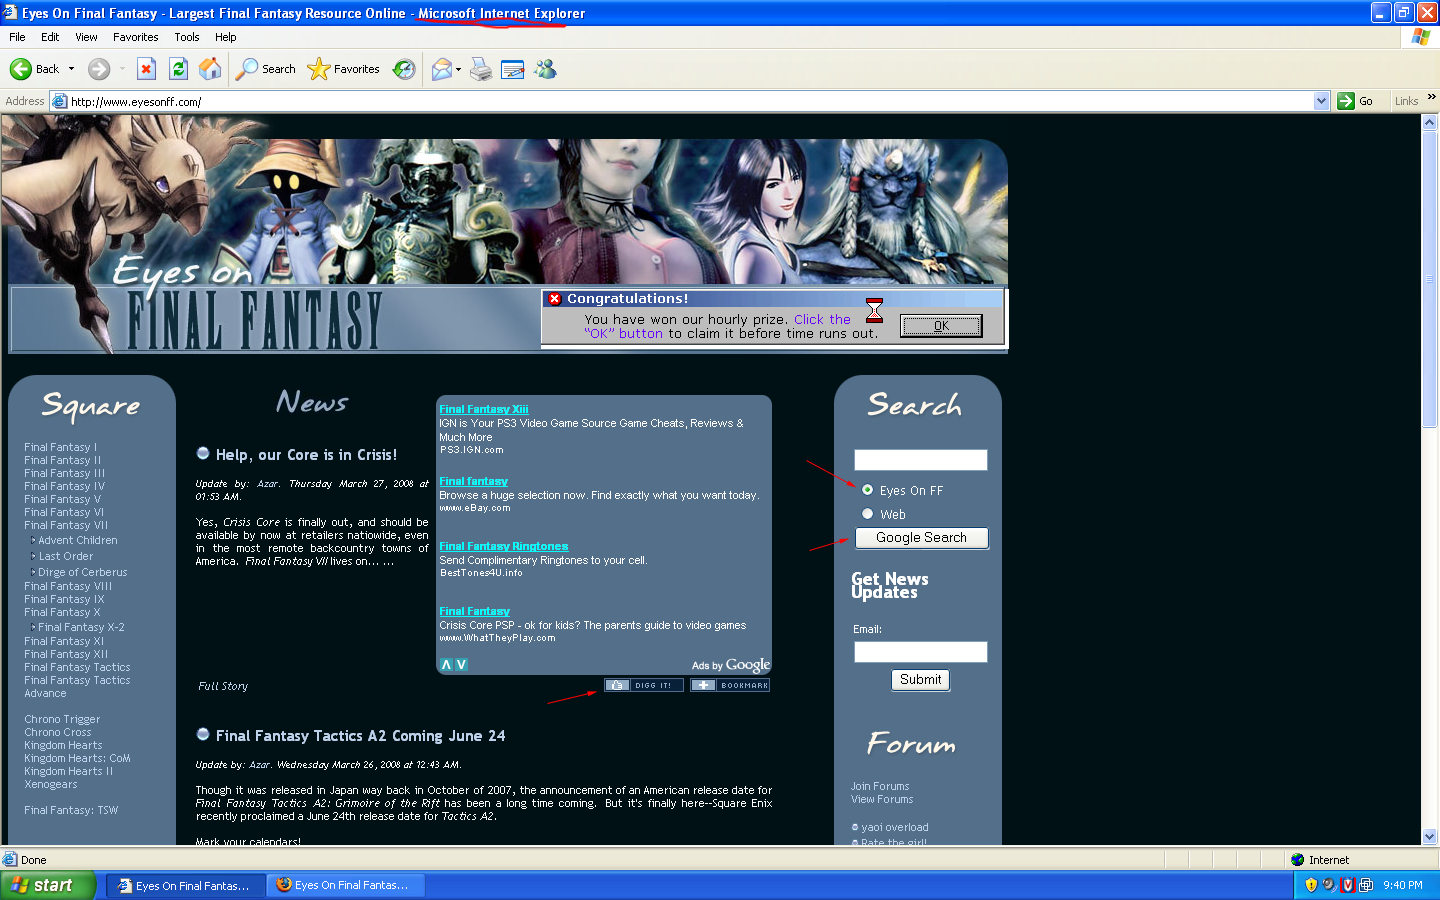Screen dimensions: 1440x900
Task: Expand the Links toolbar chevron
Action: tap(1431, 97)
